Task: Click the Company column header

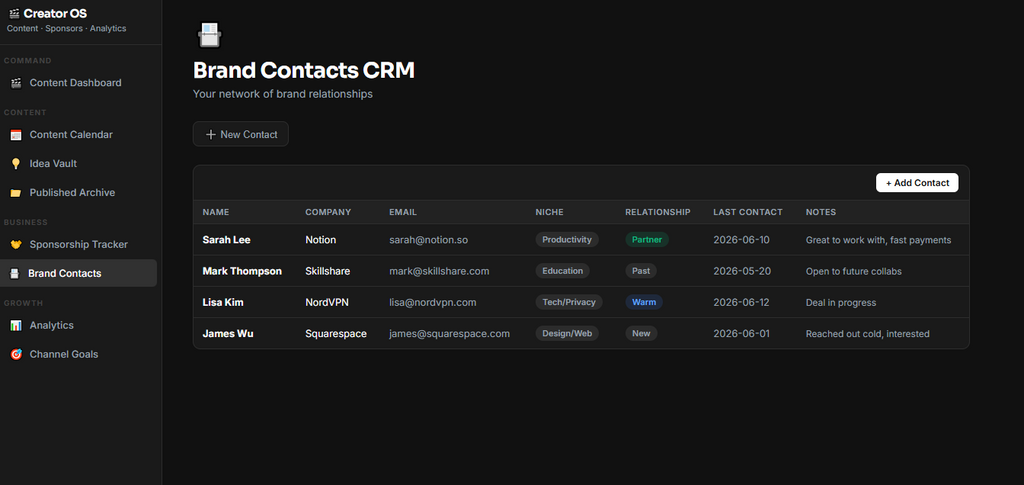Action: pos(328,212)
